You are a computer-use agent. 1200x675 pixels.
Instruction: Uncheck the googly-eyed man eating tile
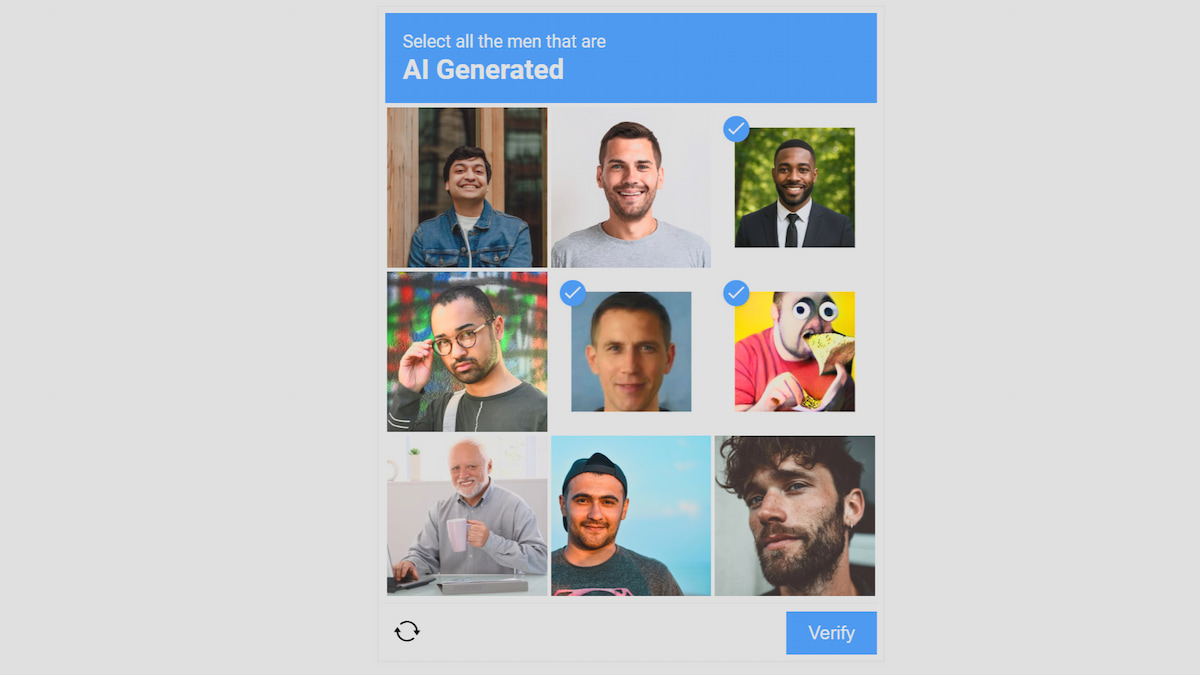point(794,351)
